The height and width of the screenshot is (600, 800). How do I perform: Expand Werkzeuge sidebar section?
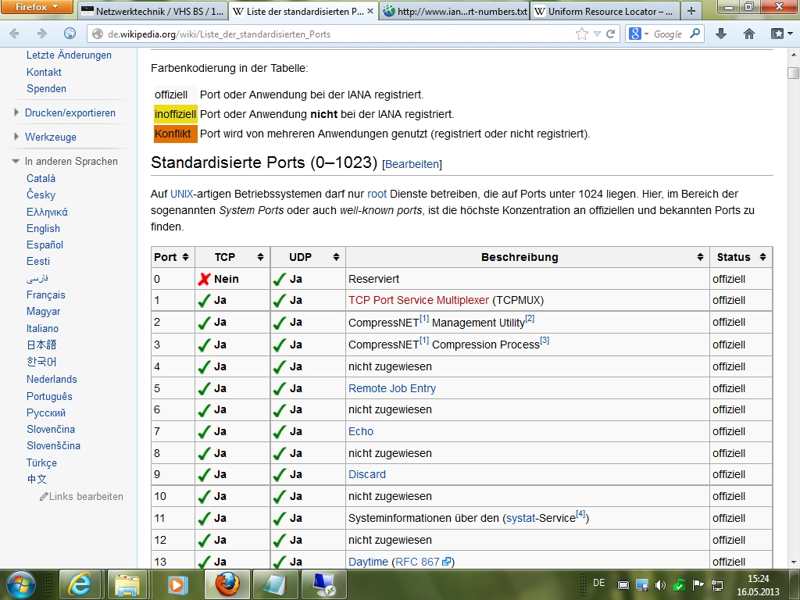tap(45, 137)
